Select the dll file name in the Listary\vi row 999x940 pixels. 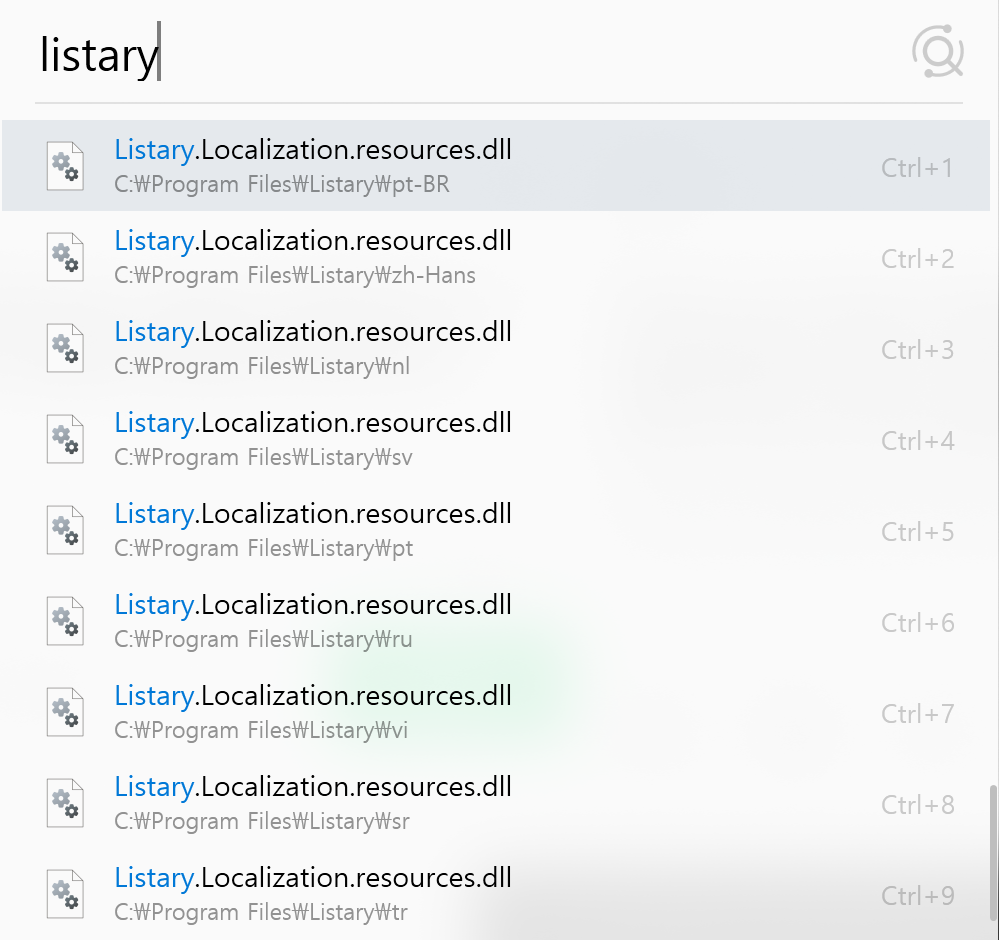coord(313,697)
